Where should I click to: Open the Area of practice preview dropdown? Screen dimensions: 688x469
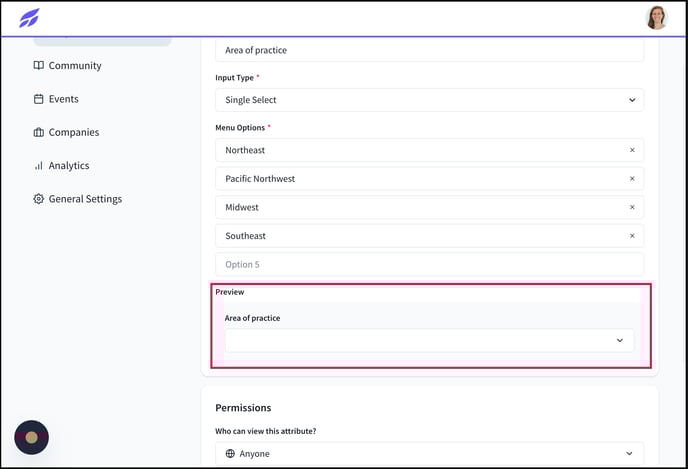click(x=430, y=340)
